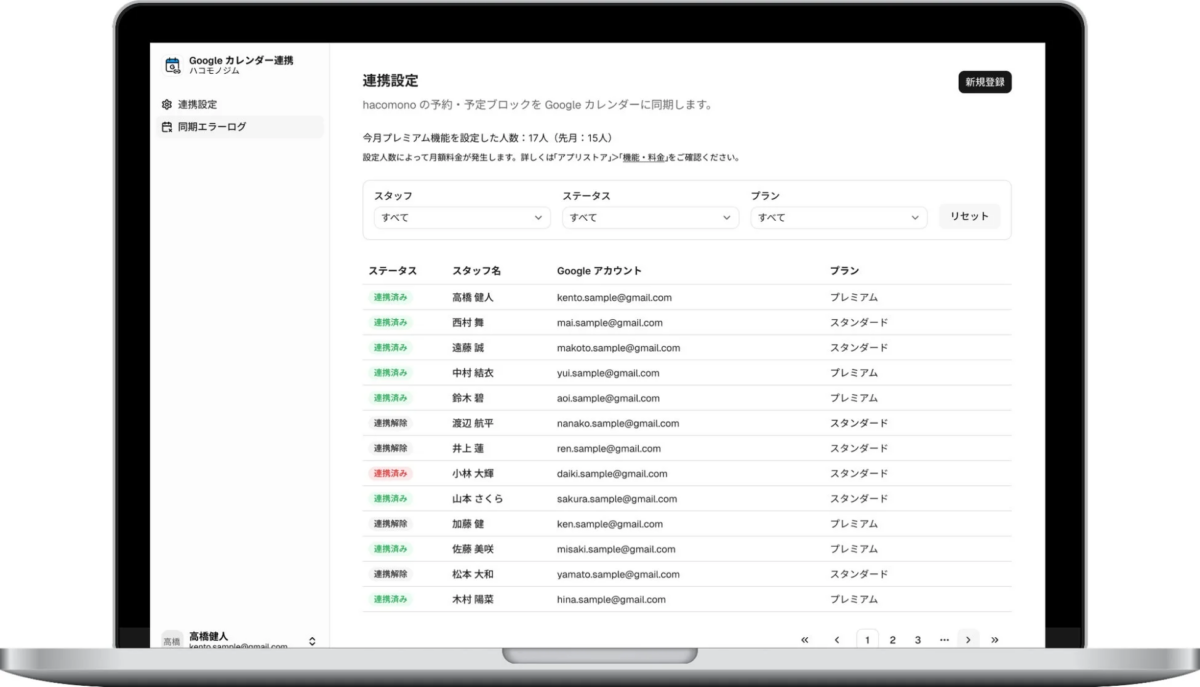Click nanako.sample@gmail.com account cell
This screenshot has height=687, width=1200.
pyautogui.click(x=618, y=423)
